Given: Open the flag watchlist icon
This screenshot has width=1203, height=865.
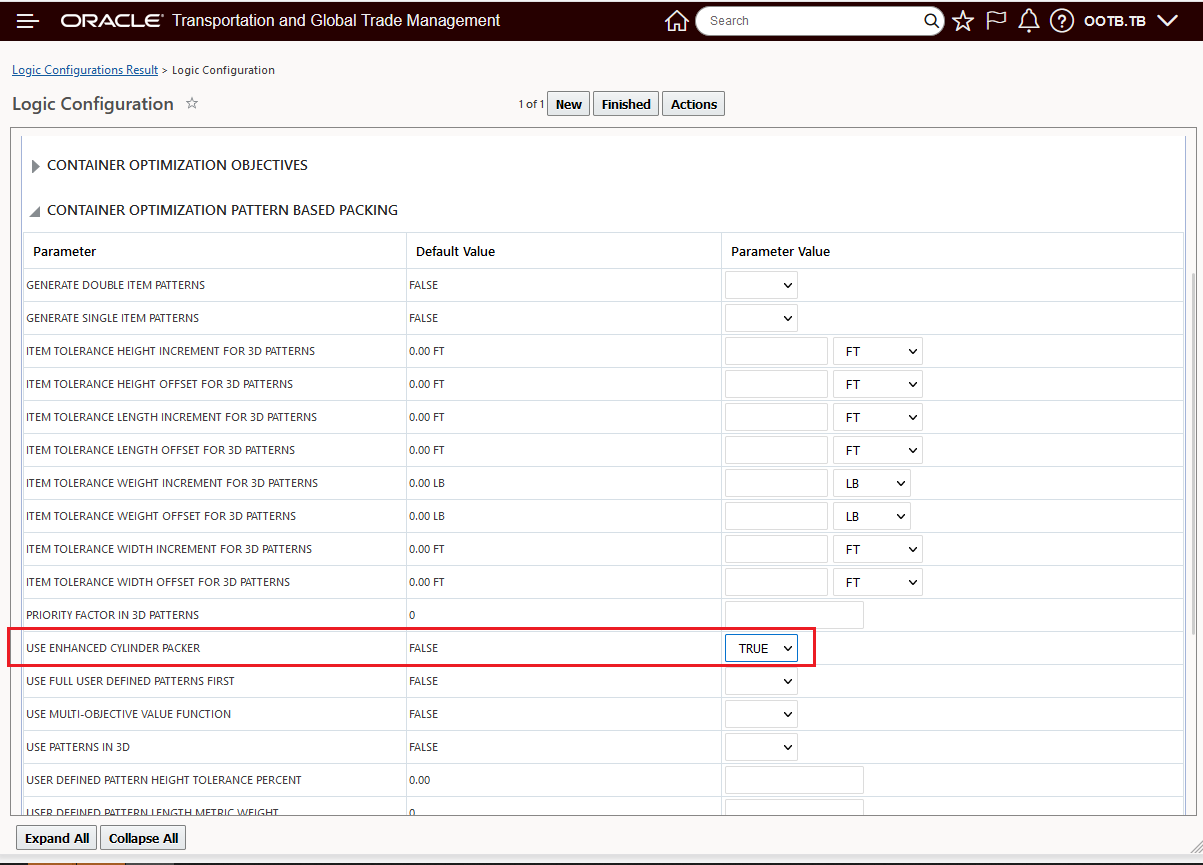Looking at the screenshot, I should coord(996,21).
